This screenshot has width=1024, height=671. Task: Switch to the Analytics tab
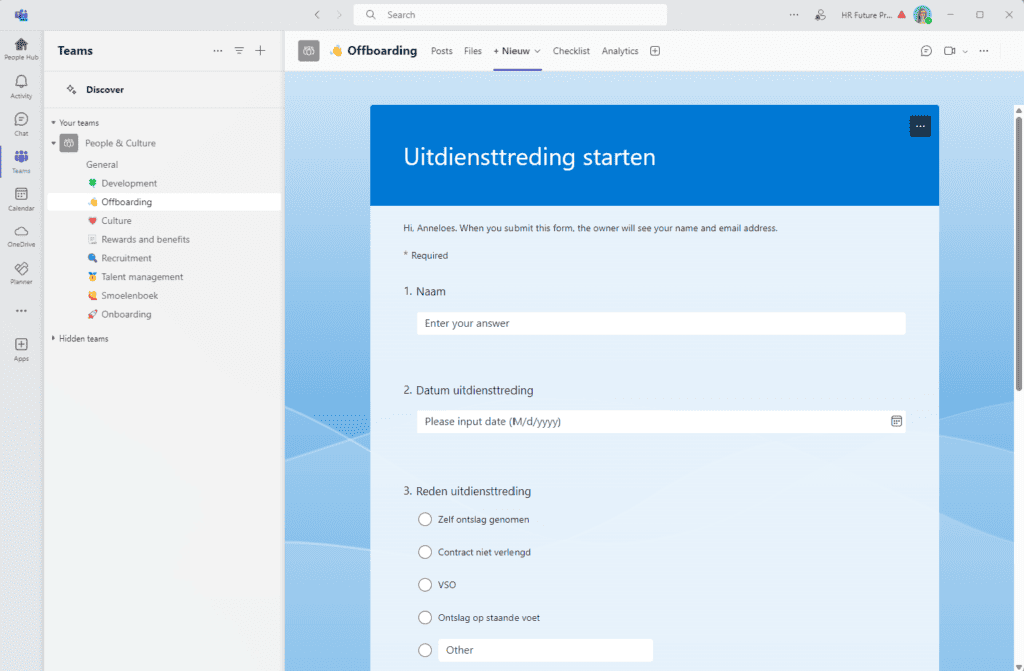click(x=620, y=51)
